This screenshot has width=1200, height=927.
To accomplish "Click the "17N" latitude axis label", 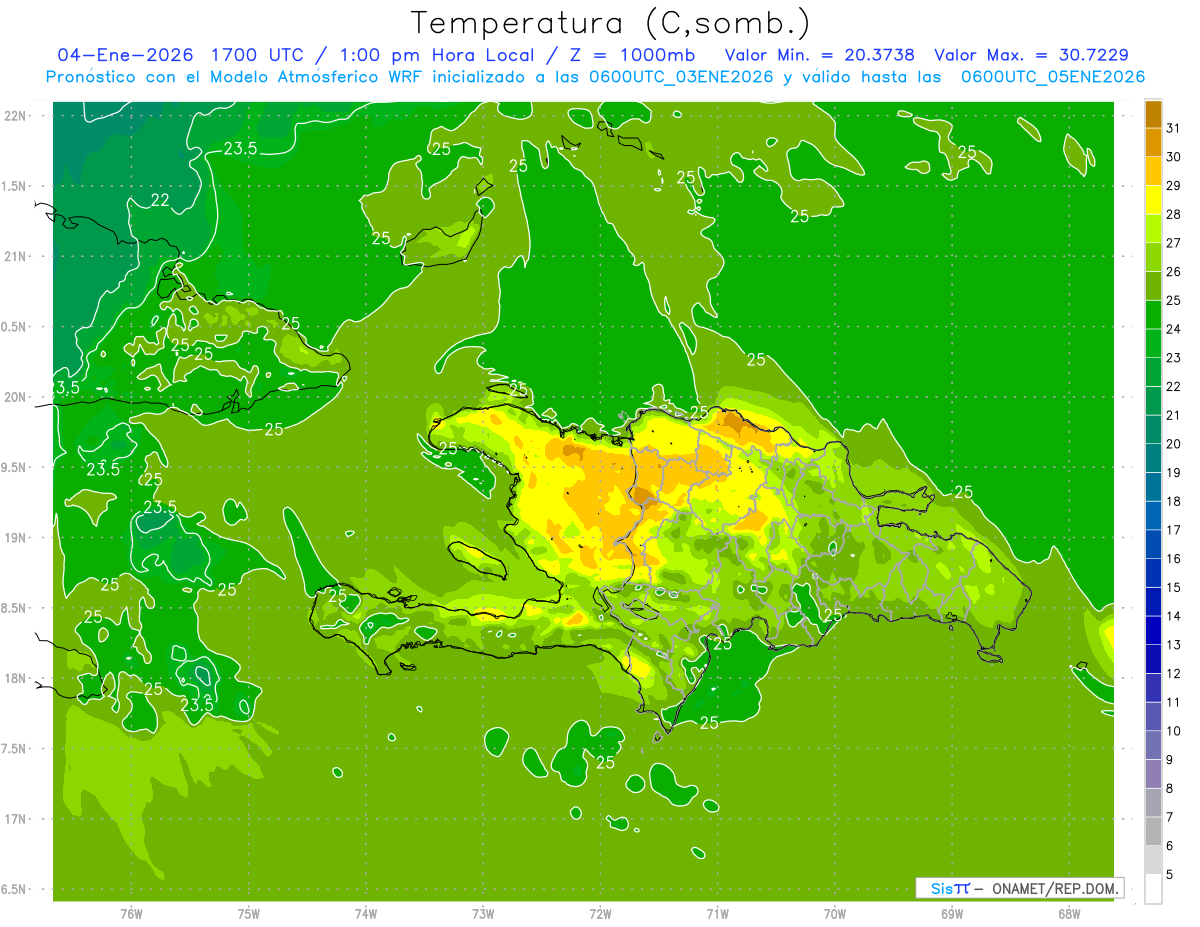I will click(17, 819).
